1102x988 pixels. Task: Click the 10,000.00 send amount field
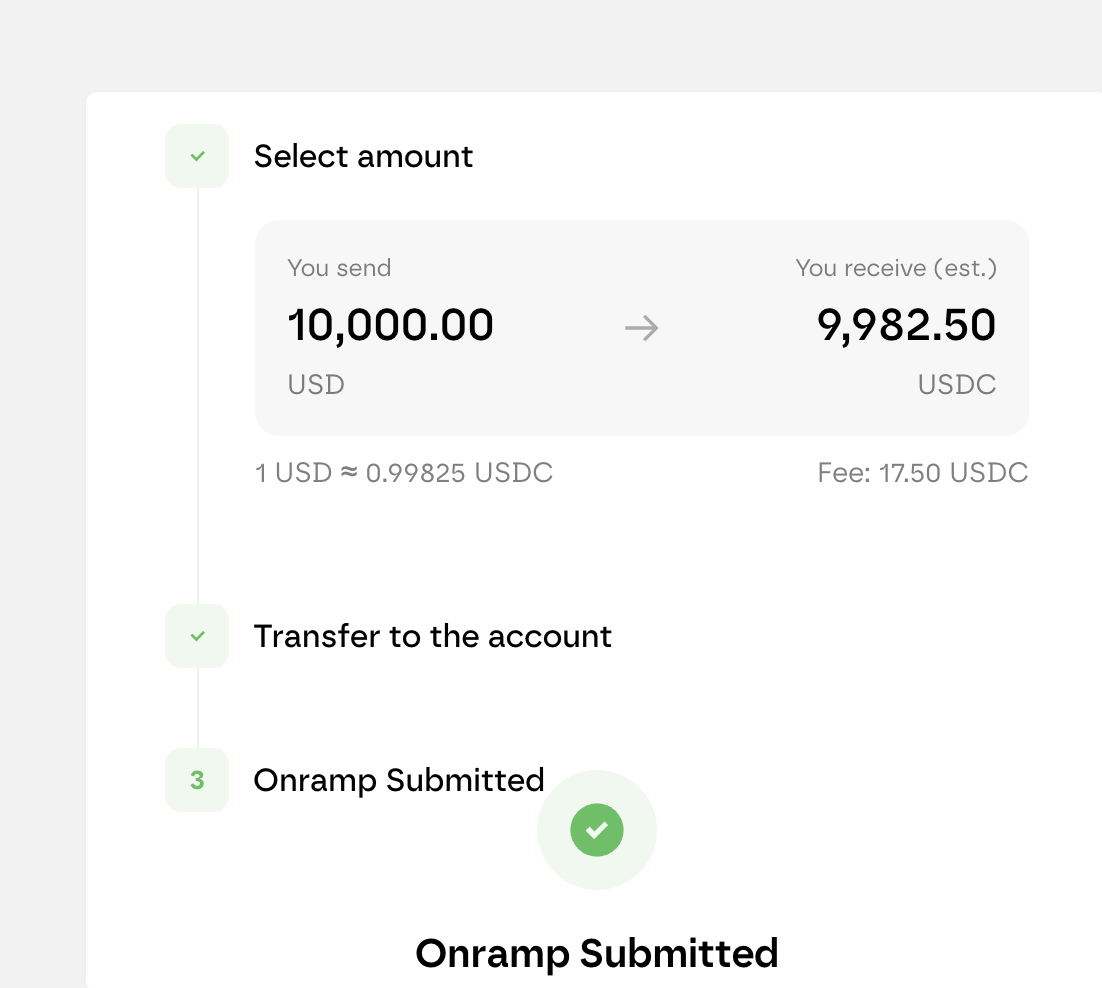click(x=391, y=325)
